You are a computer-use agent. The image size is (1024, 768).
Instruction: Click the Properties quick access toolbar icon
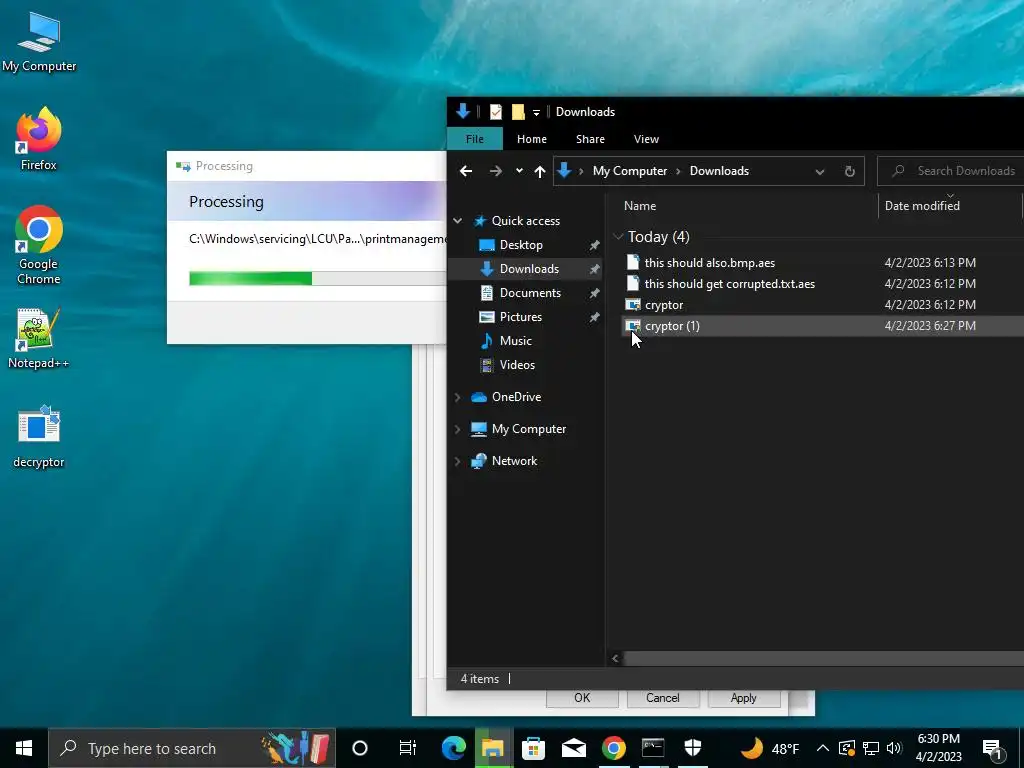pos(496,112)
